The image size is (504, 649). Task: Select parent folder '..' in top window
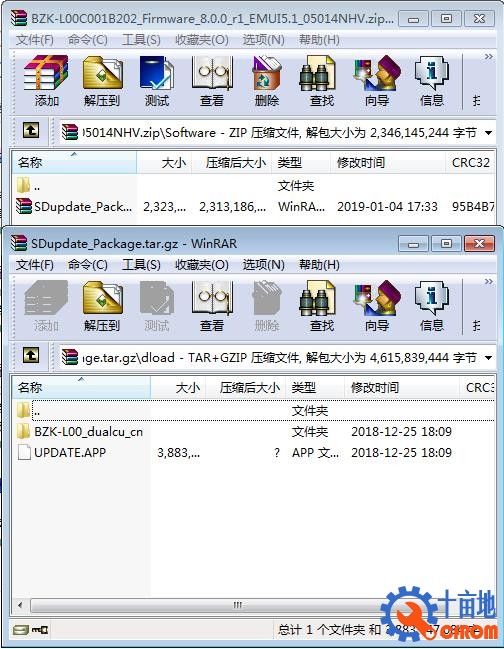pos(254,186)
